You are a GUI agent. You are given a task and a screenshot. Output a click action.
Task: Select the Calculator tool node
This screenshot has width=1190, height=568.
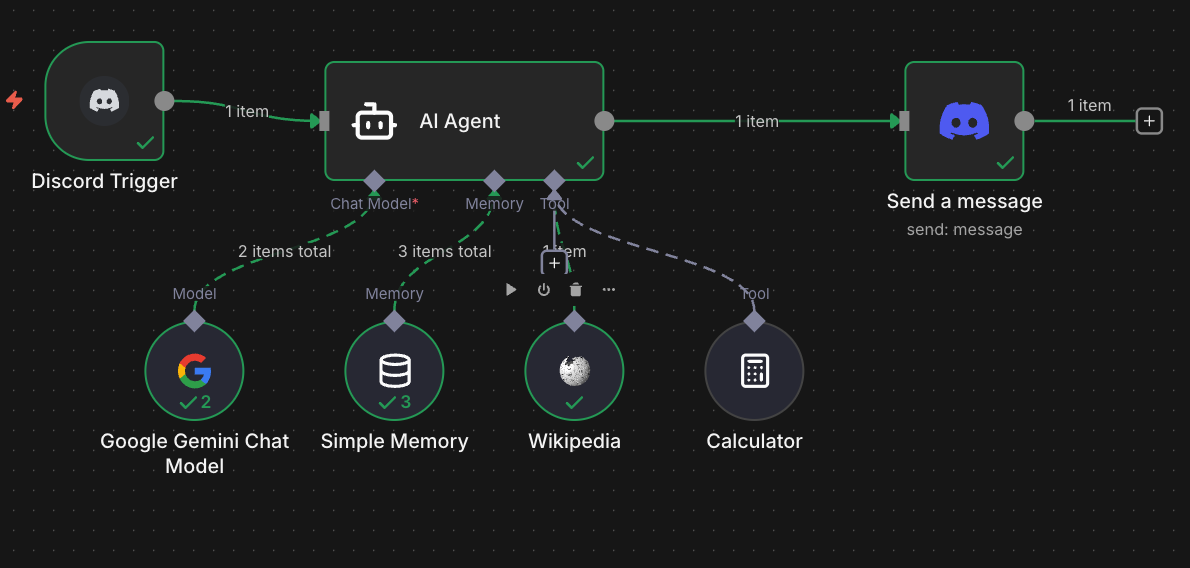[x=754, y=371]
